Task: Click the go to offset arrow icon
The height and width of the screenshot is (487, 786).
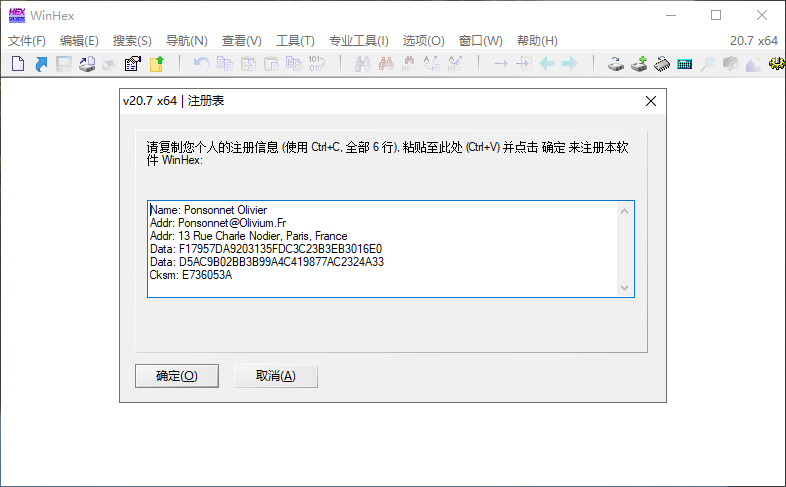Action: (x=501, y=64)
